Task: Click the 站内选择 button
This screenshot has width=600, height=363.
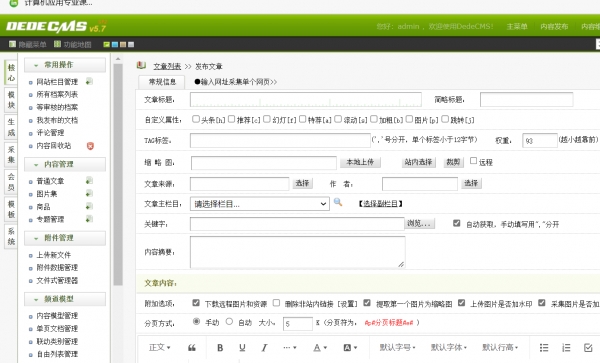Action: point(418,162)
